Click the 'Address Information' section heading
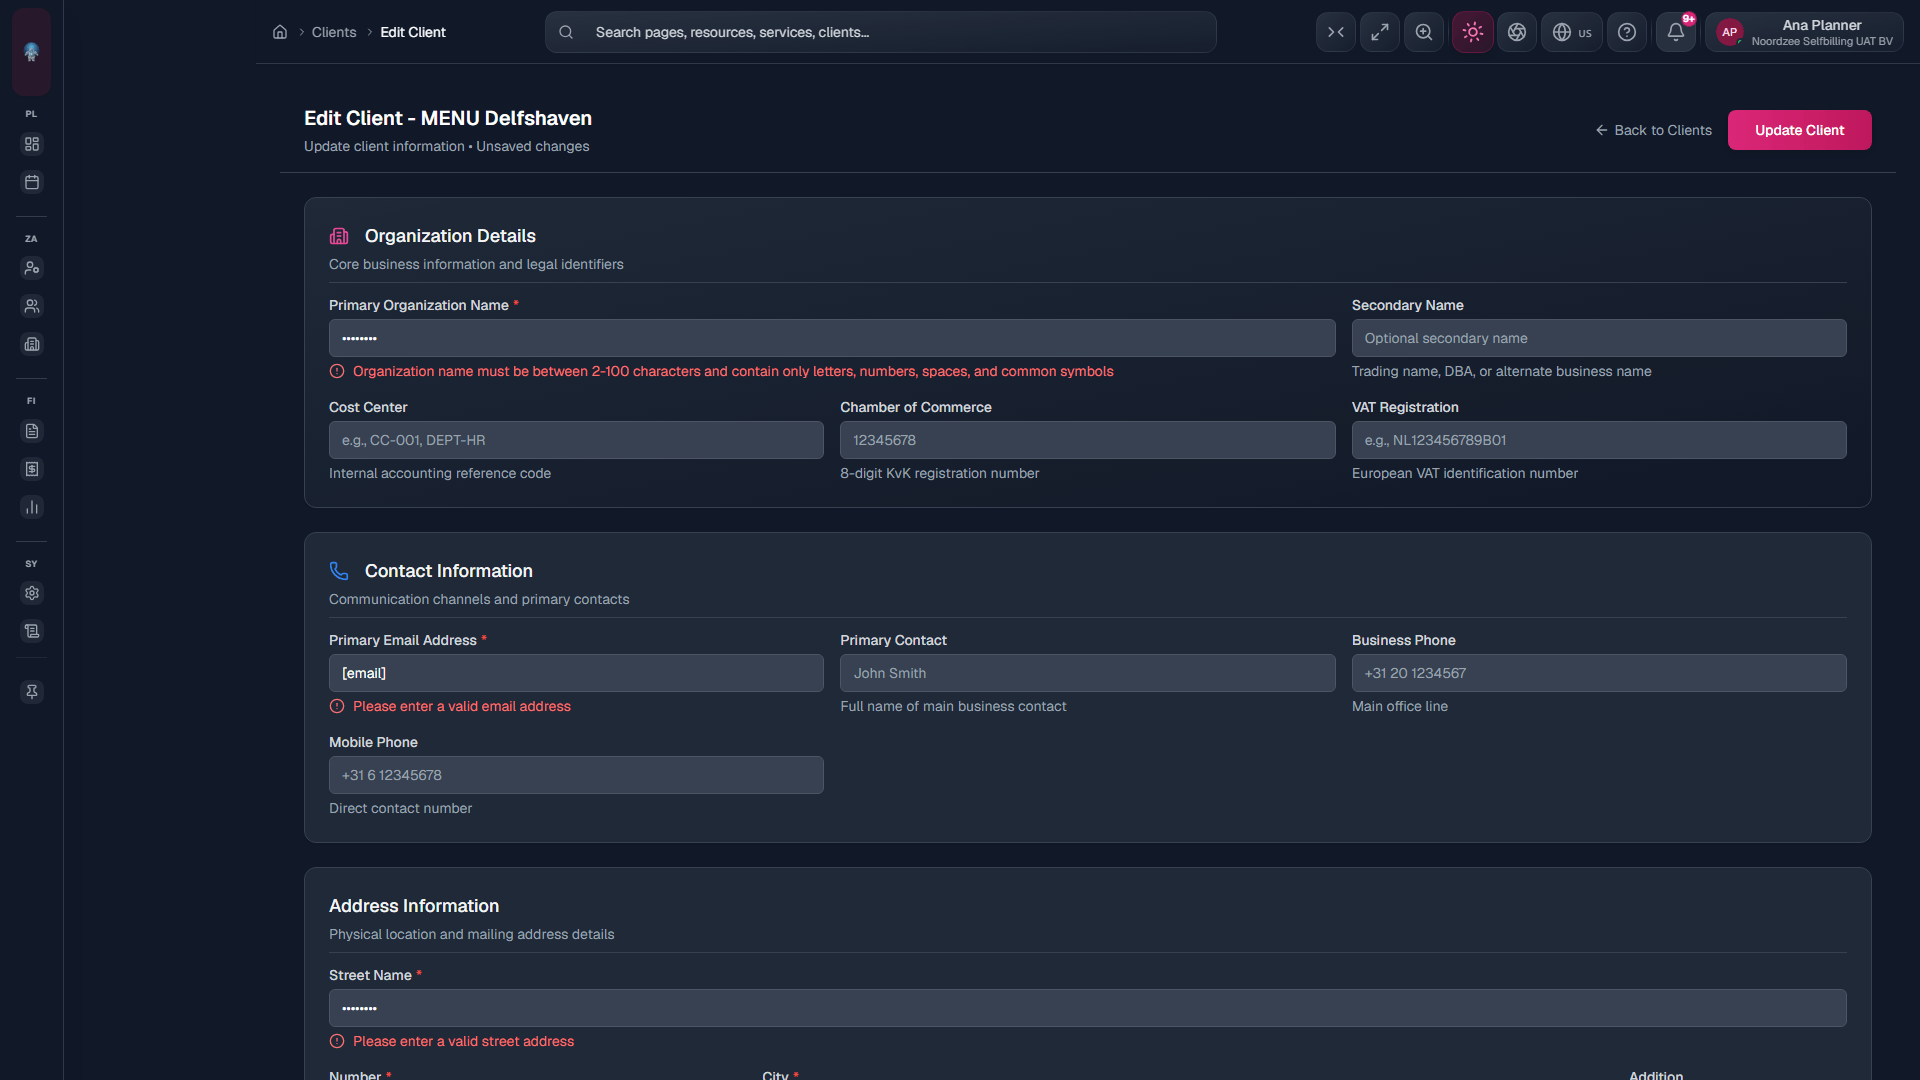Viewport: 1920px width, 1080px height. (414, 906)
